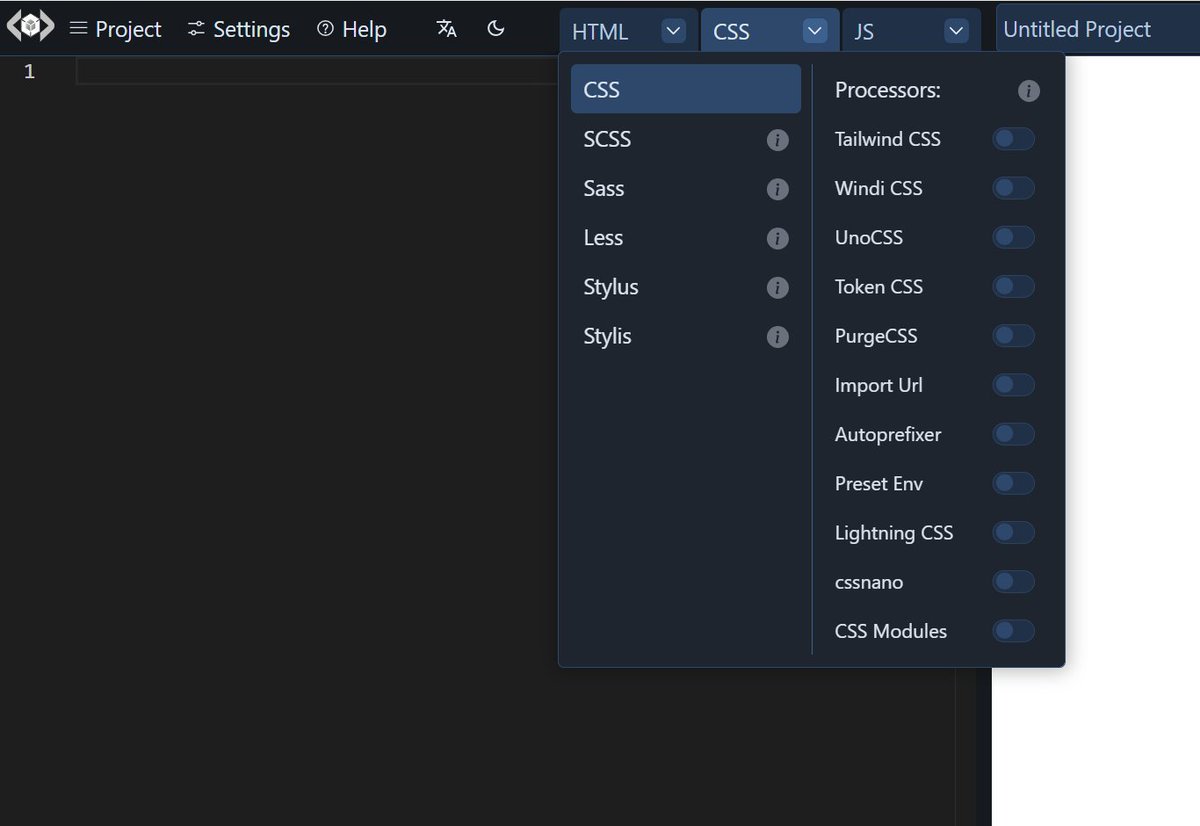This screenshot has width=1200, height=826.
Task: Switch to the JS editor tab
Action: pos(864,32)
